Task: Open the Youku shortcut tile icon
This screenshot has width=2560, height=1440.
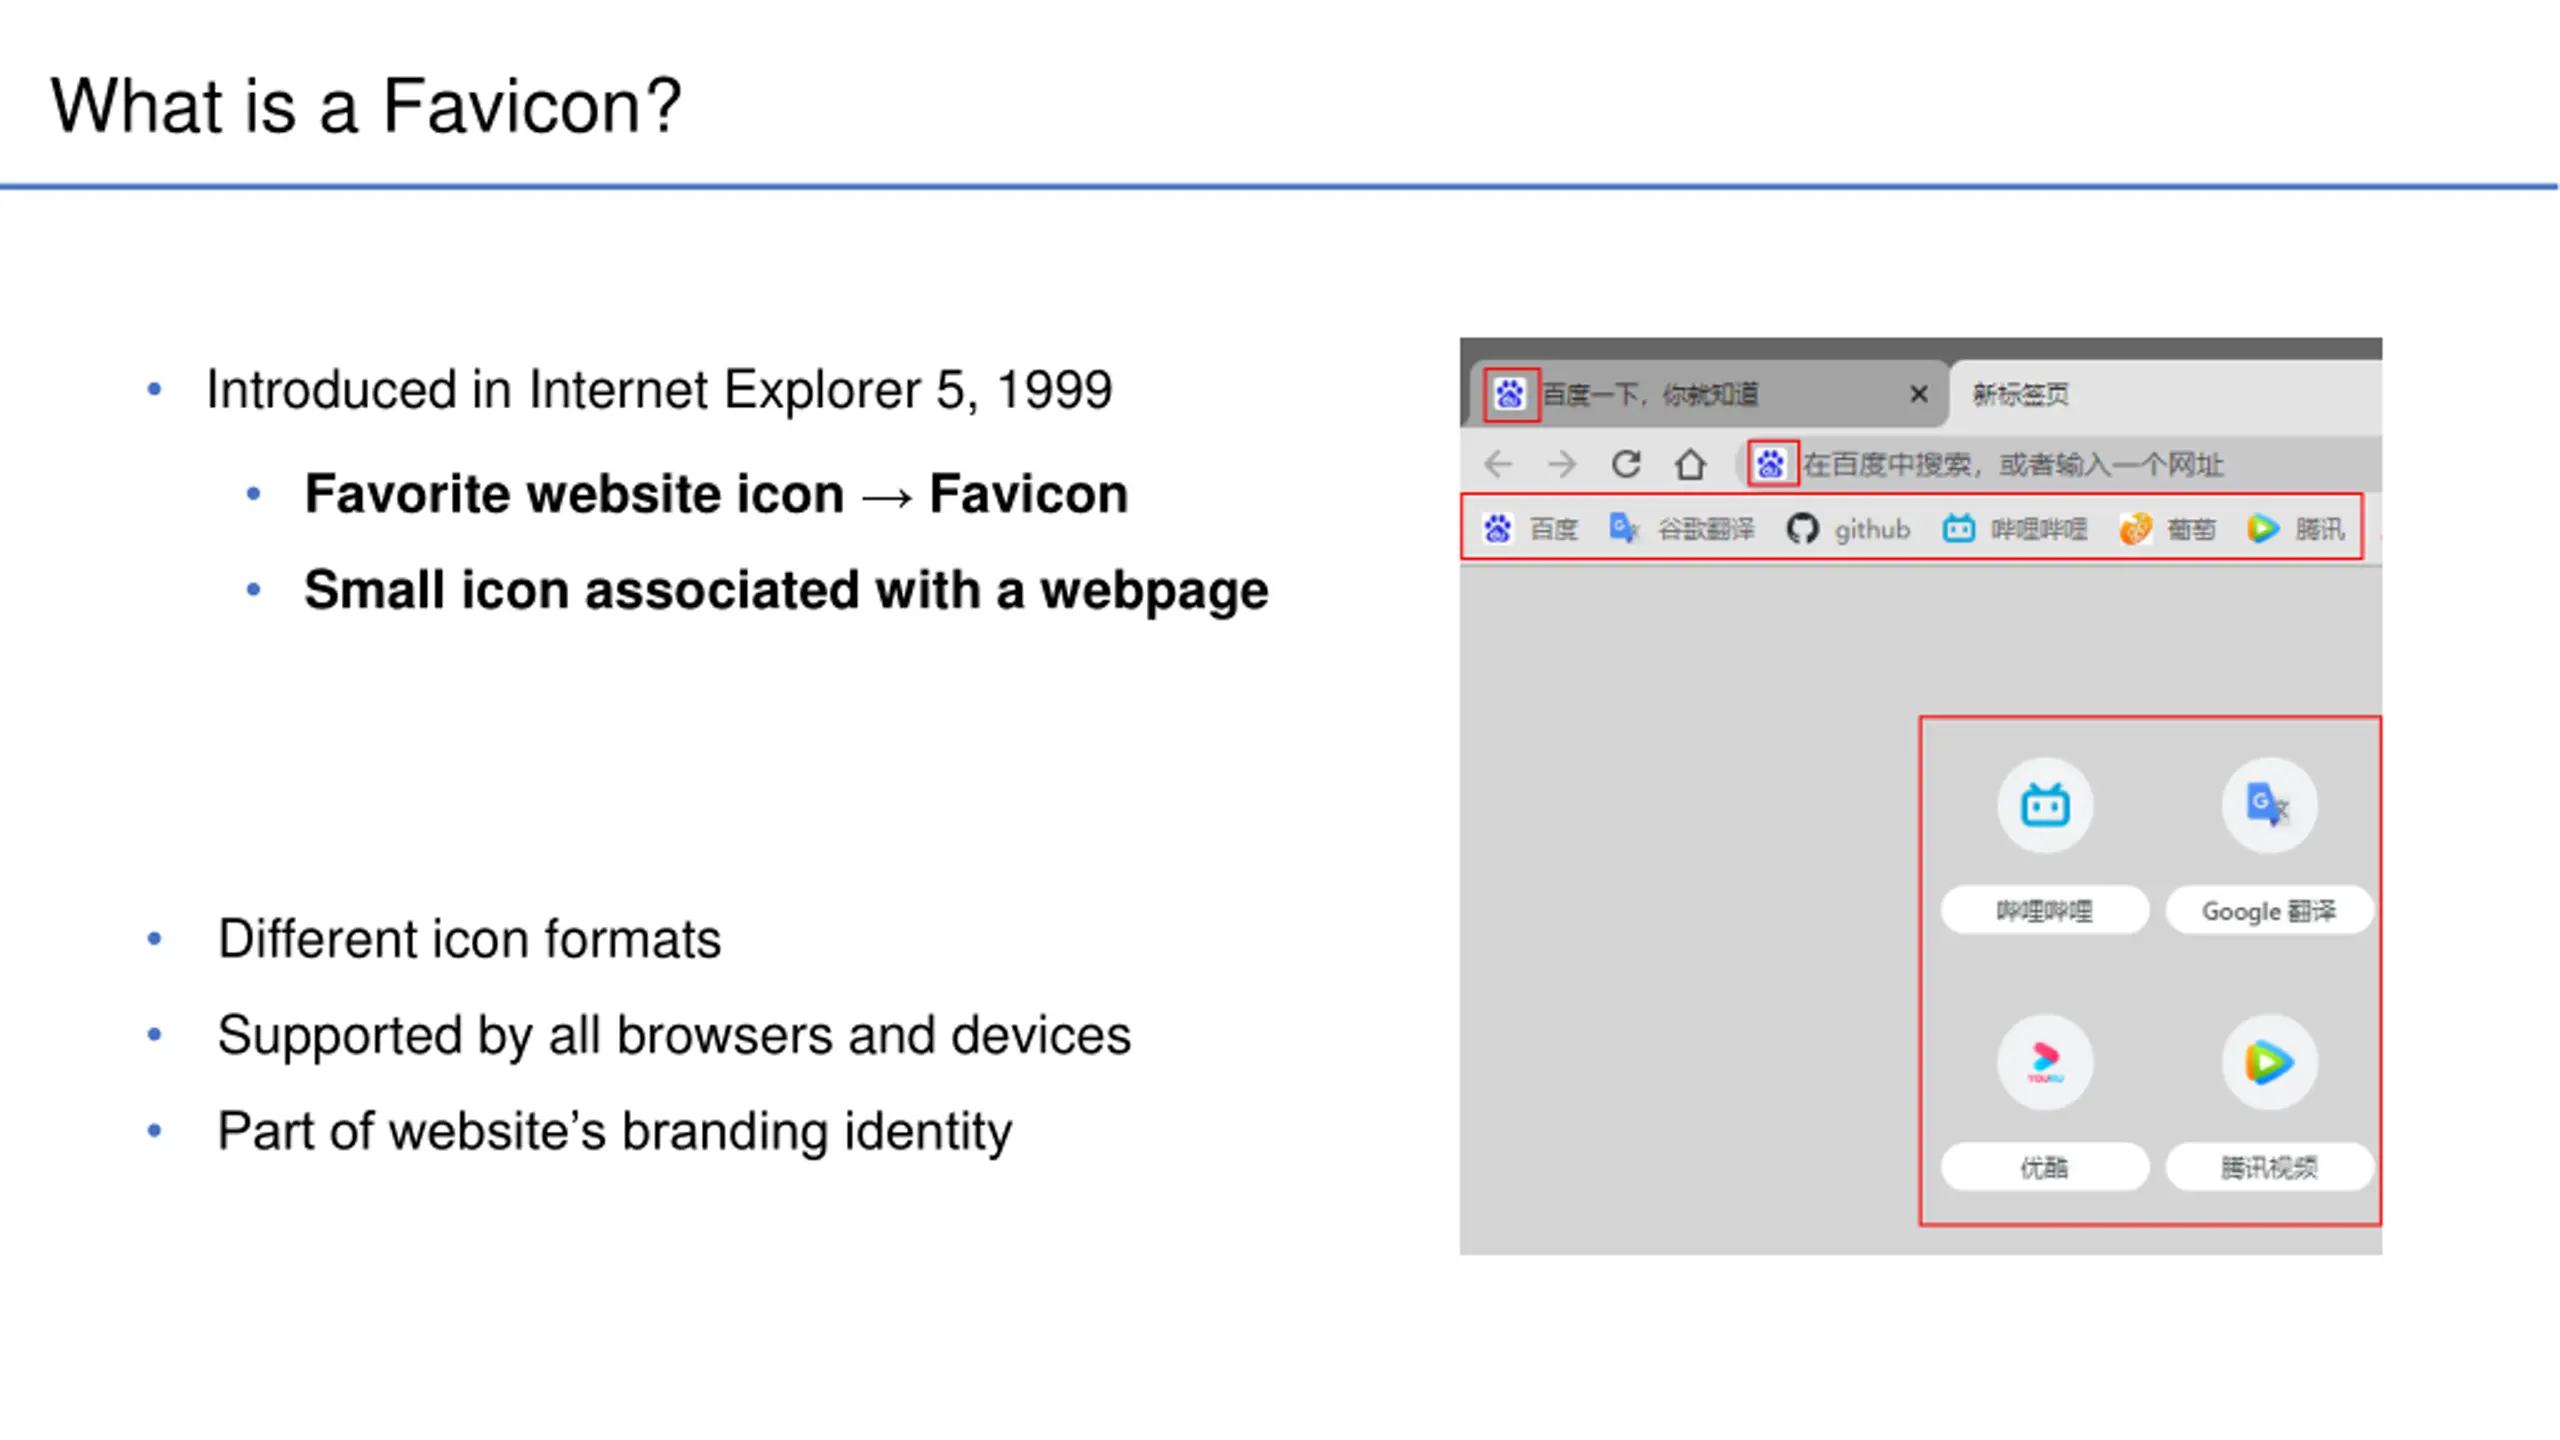Action: [x=2045, y=1062]
